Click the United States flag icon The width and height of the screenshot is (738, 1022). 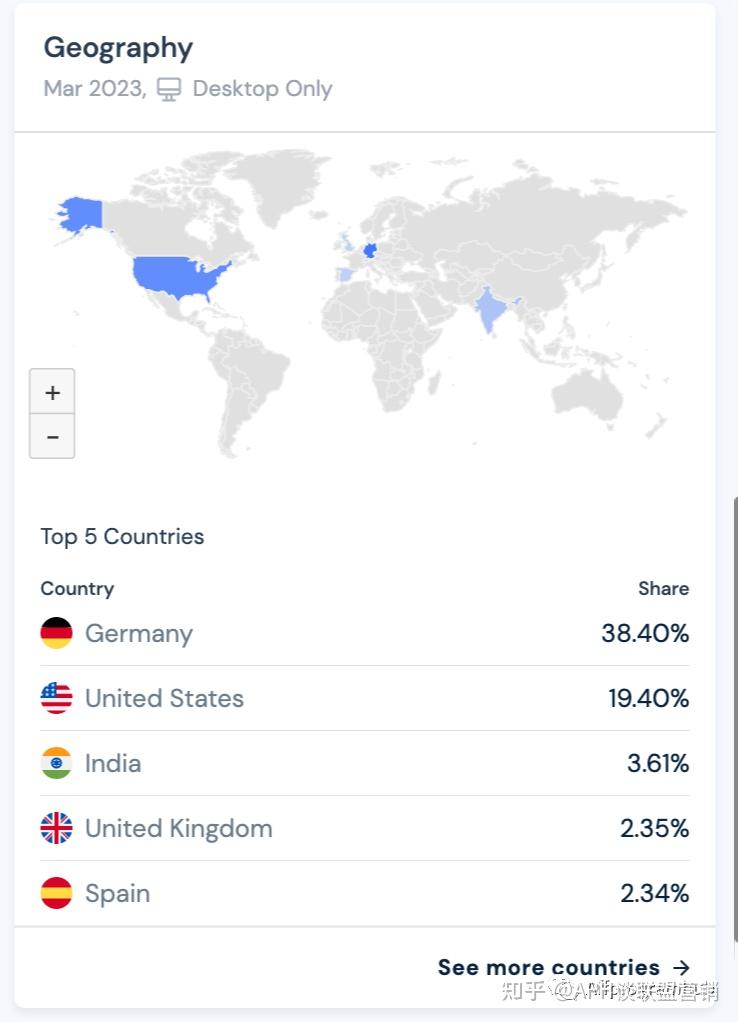click(x=56, y=698)
